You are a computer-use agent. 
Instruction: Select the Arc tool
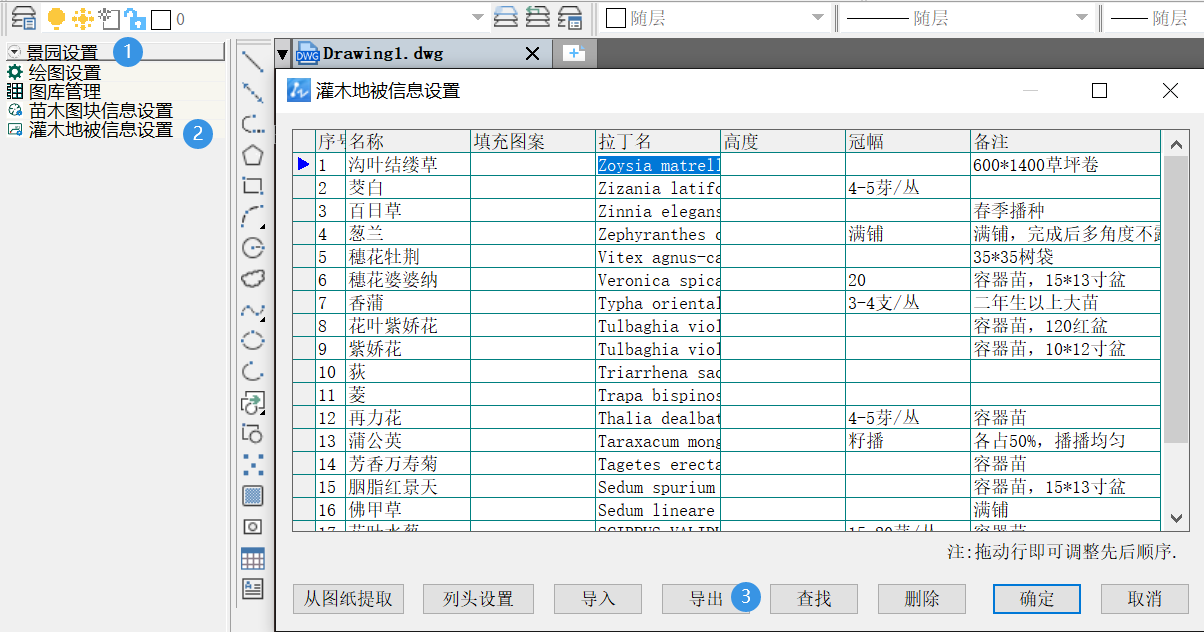[x=253, y=217]
